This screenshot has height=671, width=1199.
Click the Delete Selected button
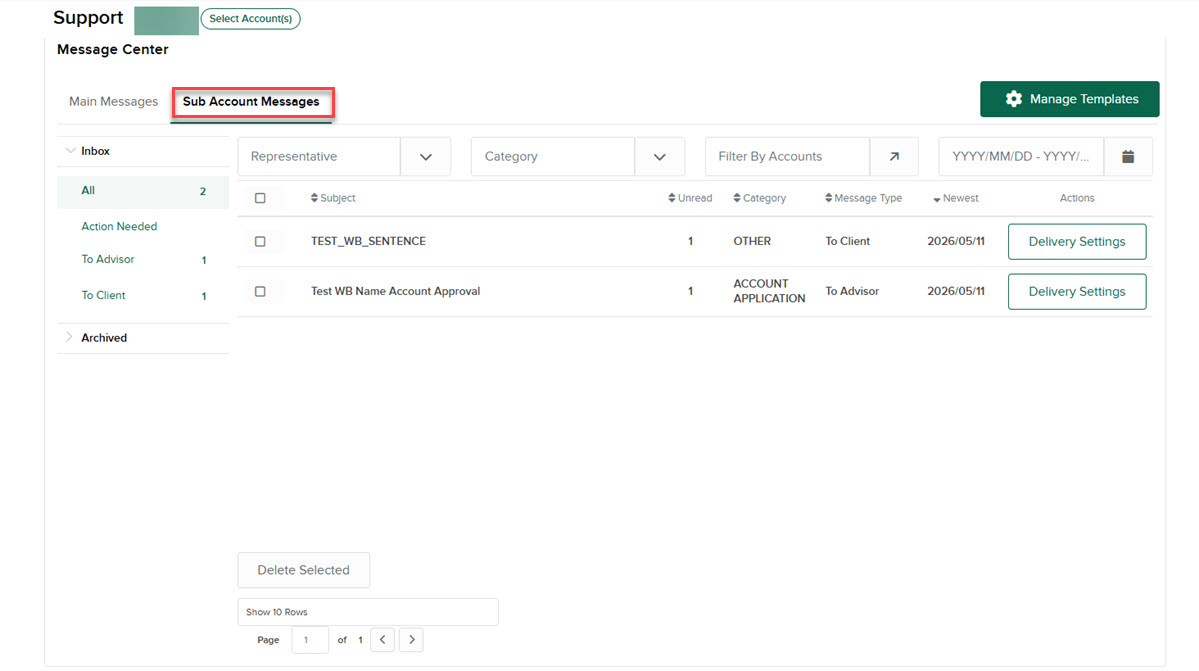(x=304, y=570)
